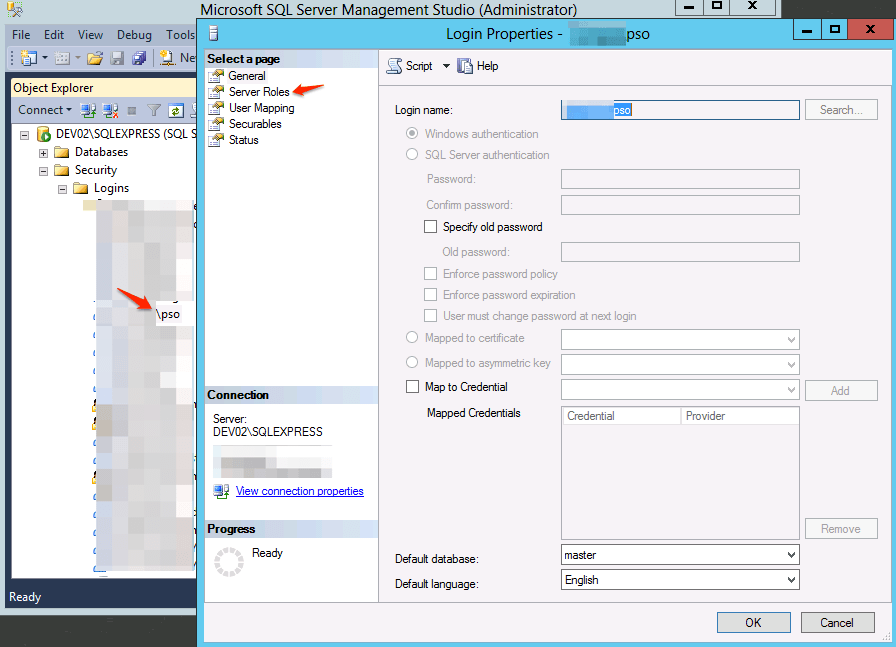Select the Server Roles page

click(257, 91)
